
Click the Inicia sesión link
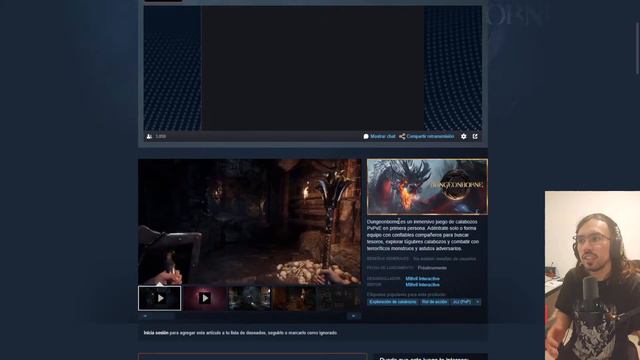tap(156, 333)
